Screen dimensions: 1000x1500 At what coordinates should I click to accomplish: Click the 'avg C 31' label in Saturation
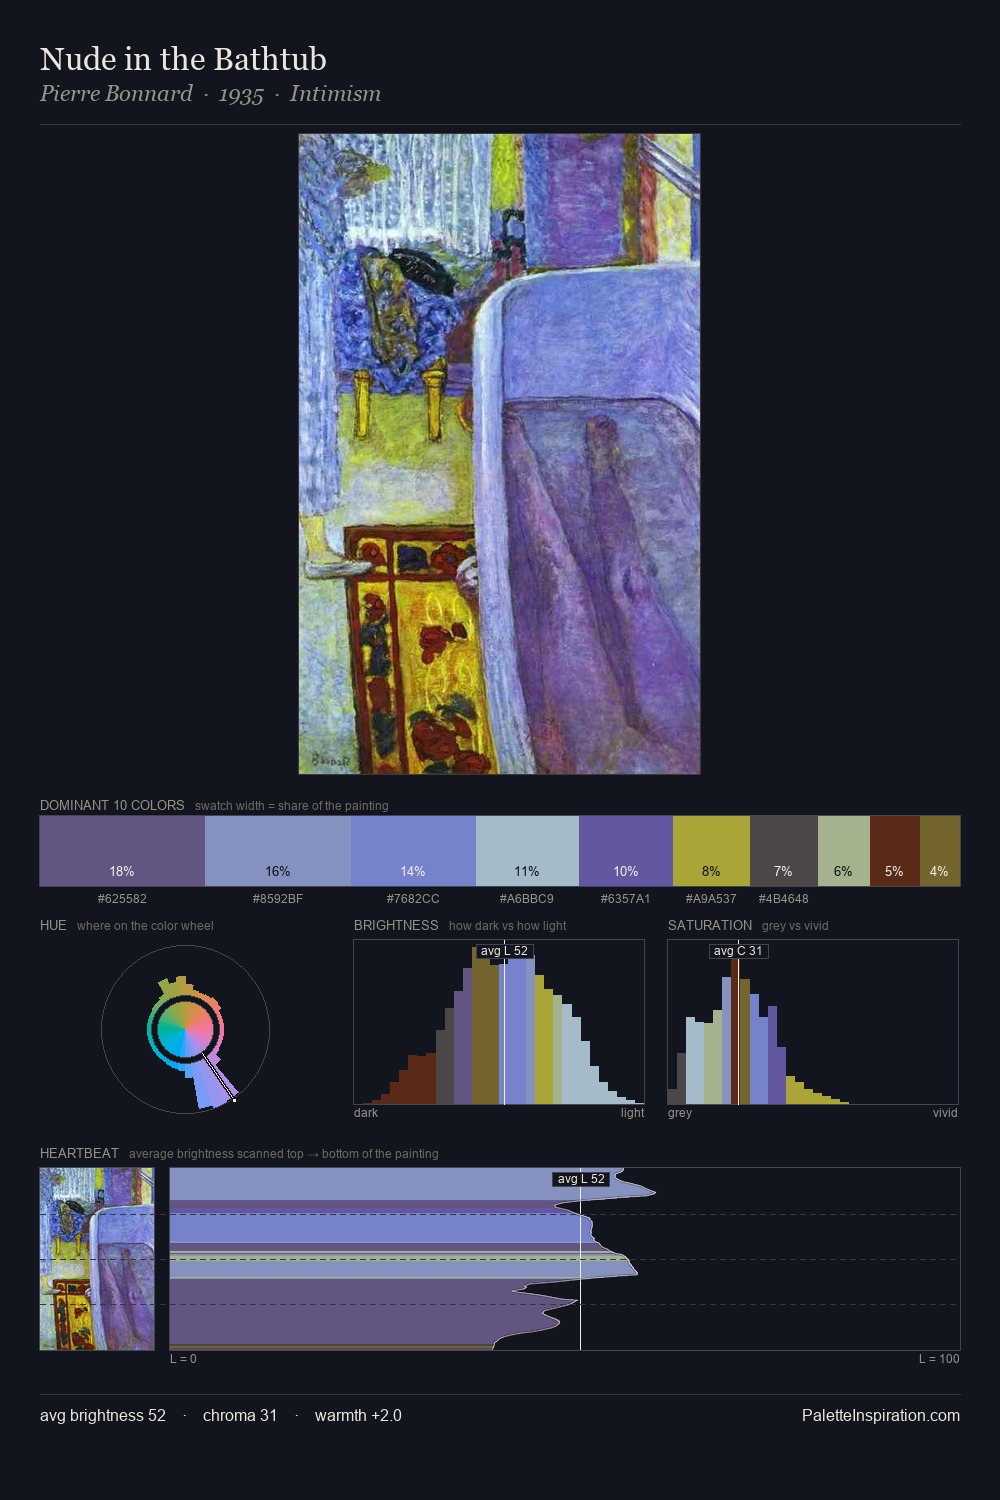coord(738,951)
